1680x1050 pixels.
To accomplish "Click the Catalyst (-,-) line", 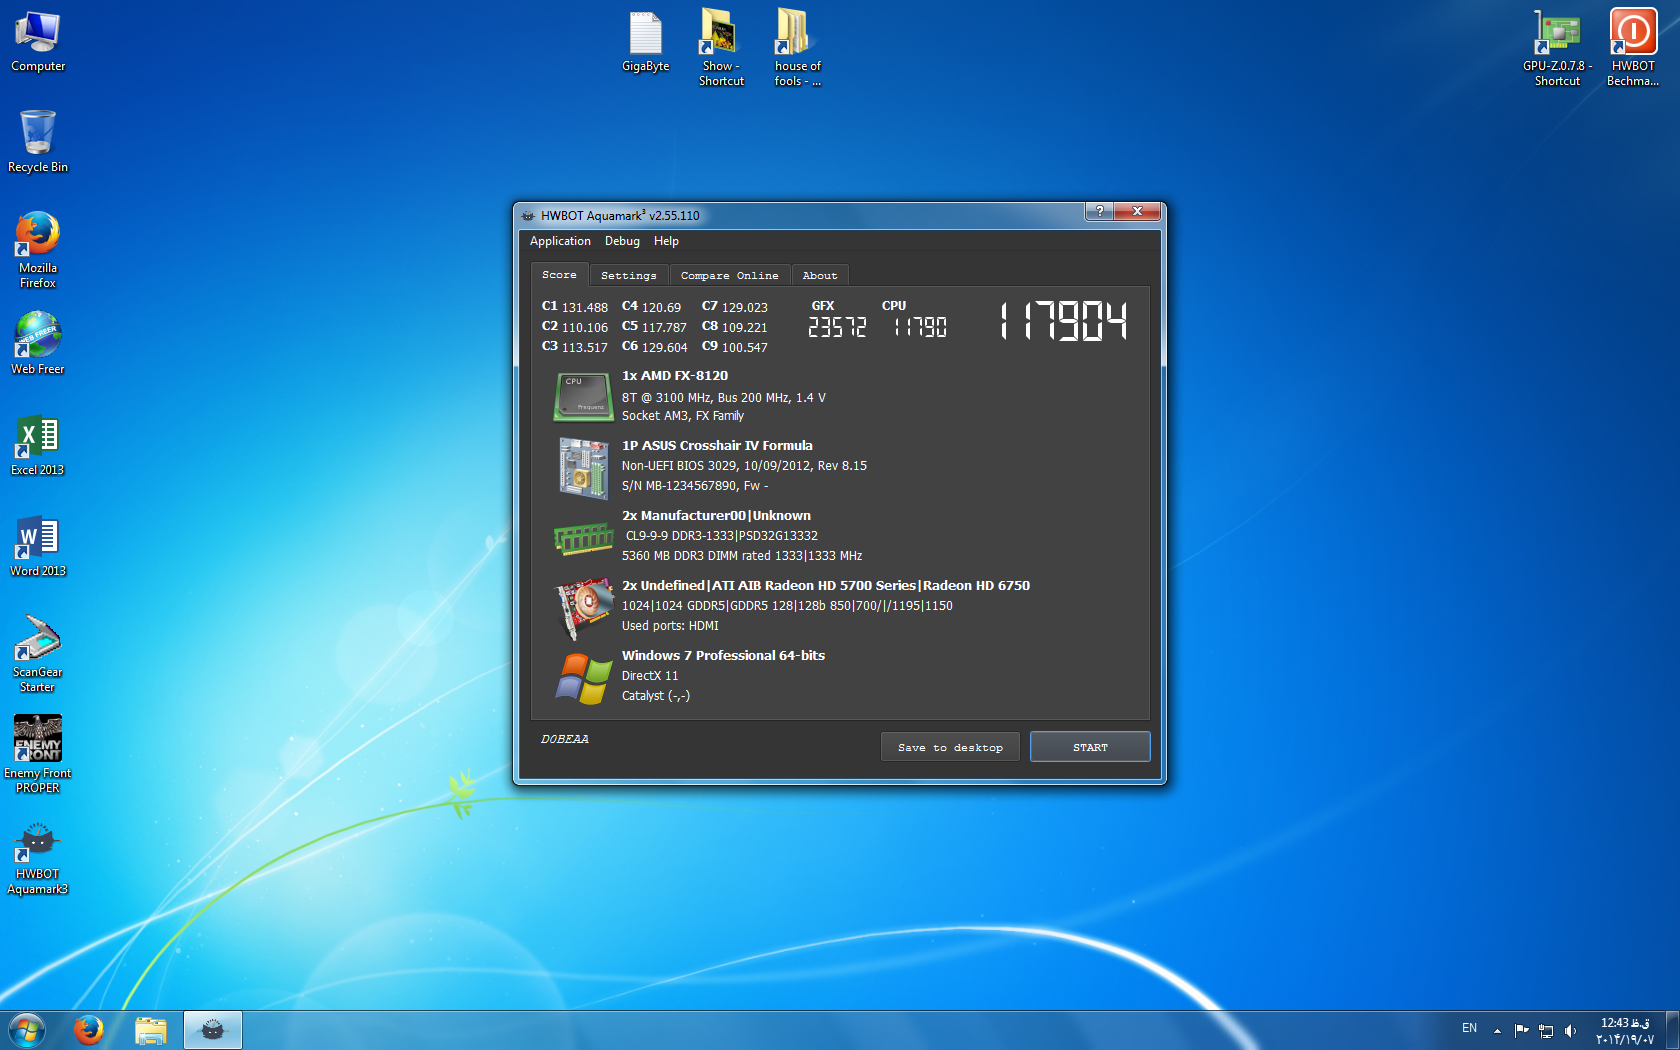I will tap(656, 696).
